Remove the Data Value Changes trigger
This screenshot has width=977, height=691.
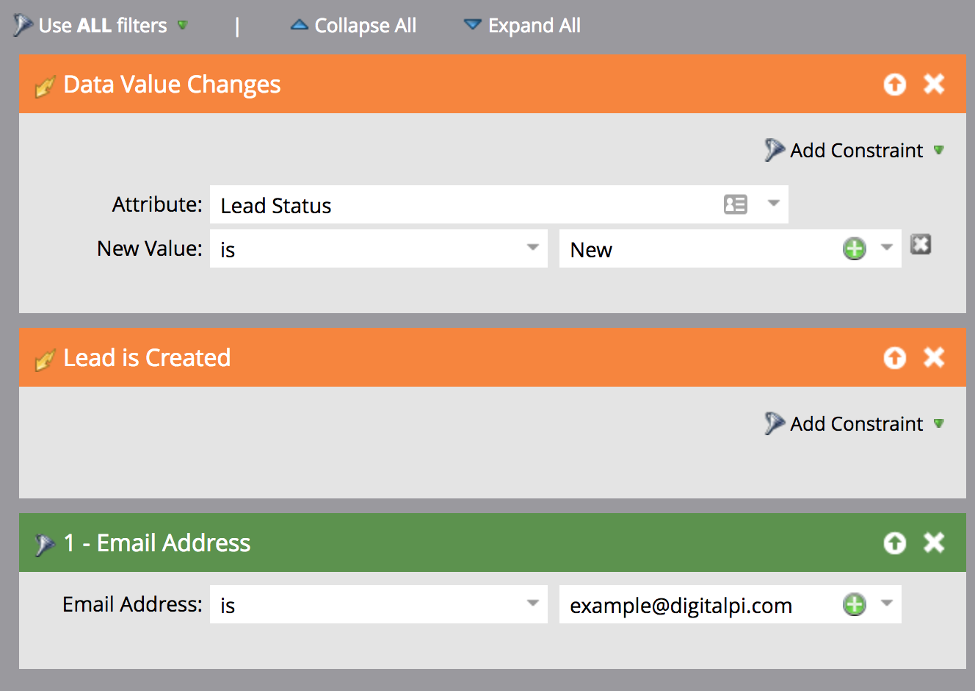coord(934,85)
